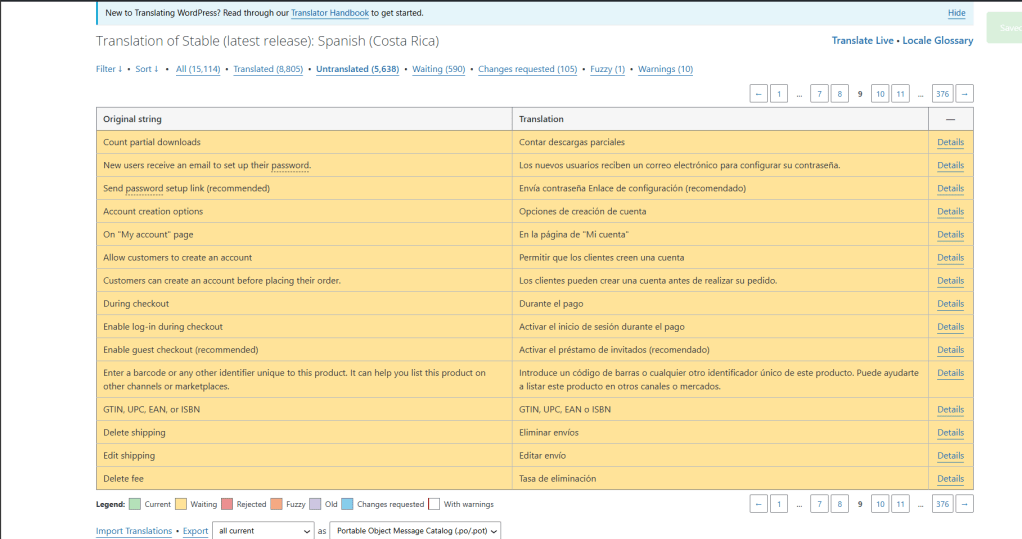Screen dimensions: 1022x539
Task: Switch to Waiting (590) filter
Action: click(439, 69)
